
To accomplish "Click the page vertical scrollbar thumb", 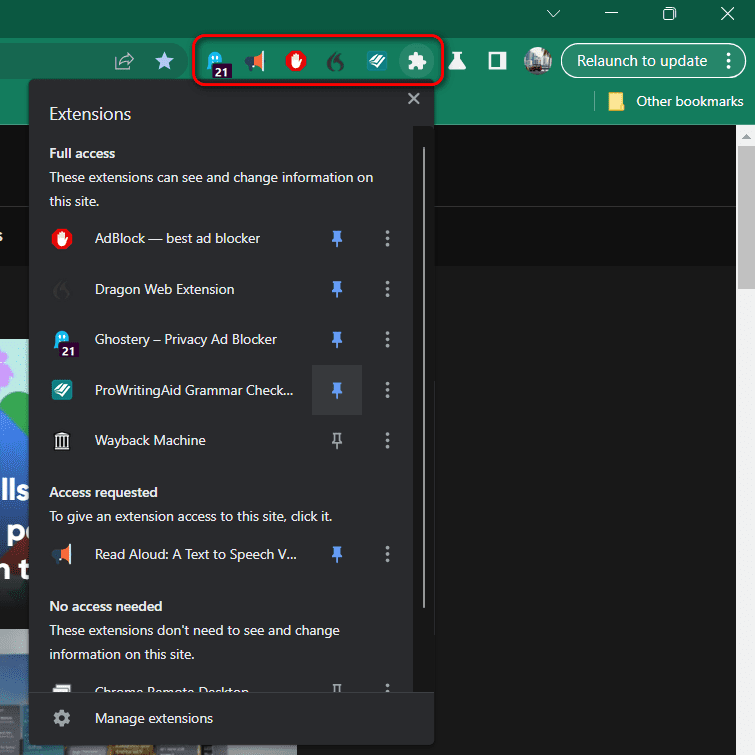I will (746, 218).
